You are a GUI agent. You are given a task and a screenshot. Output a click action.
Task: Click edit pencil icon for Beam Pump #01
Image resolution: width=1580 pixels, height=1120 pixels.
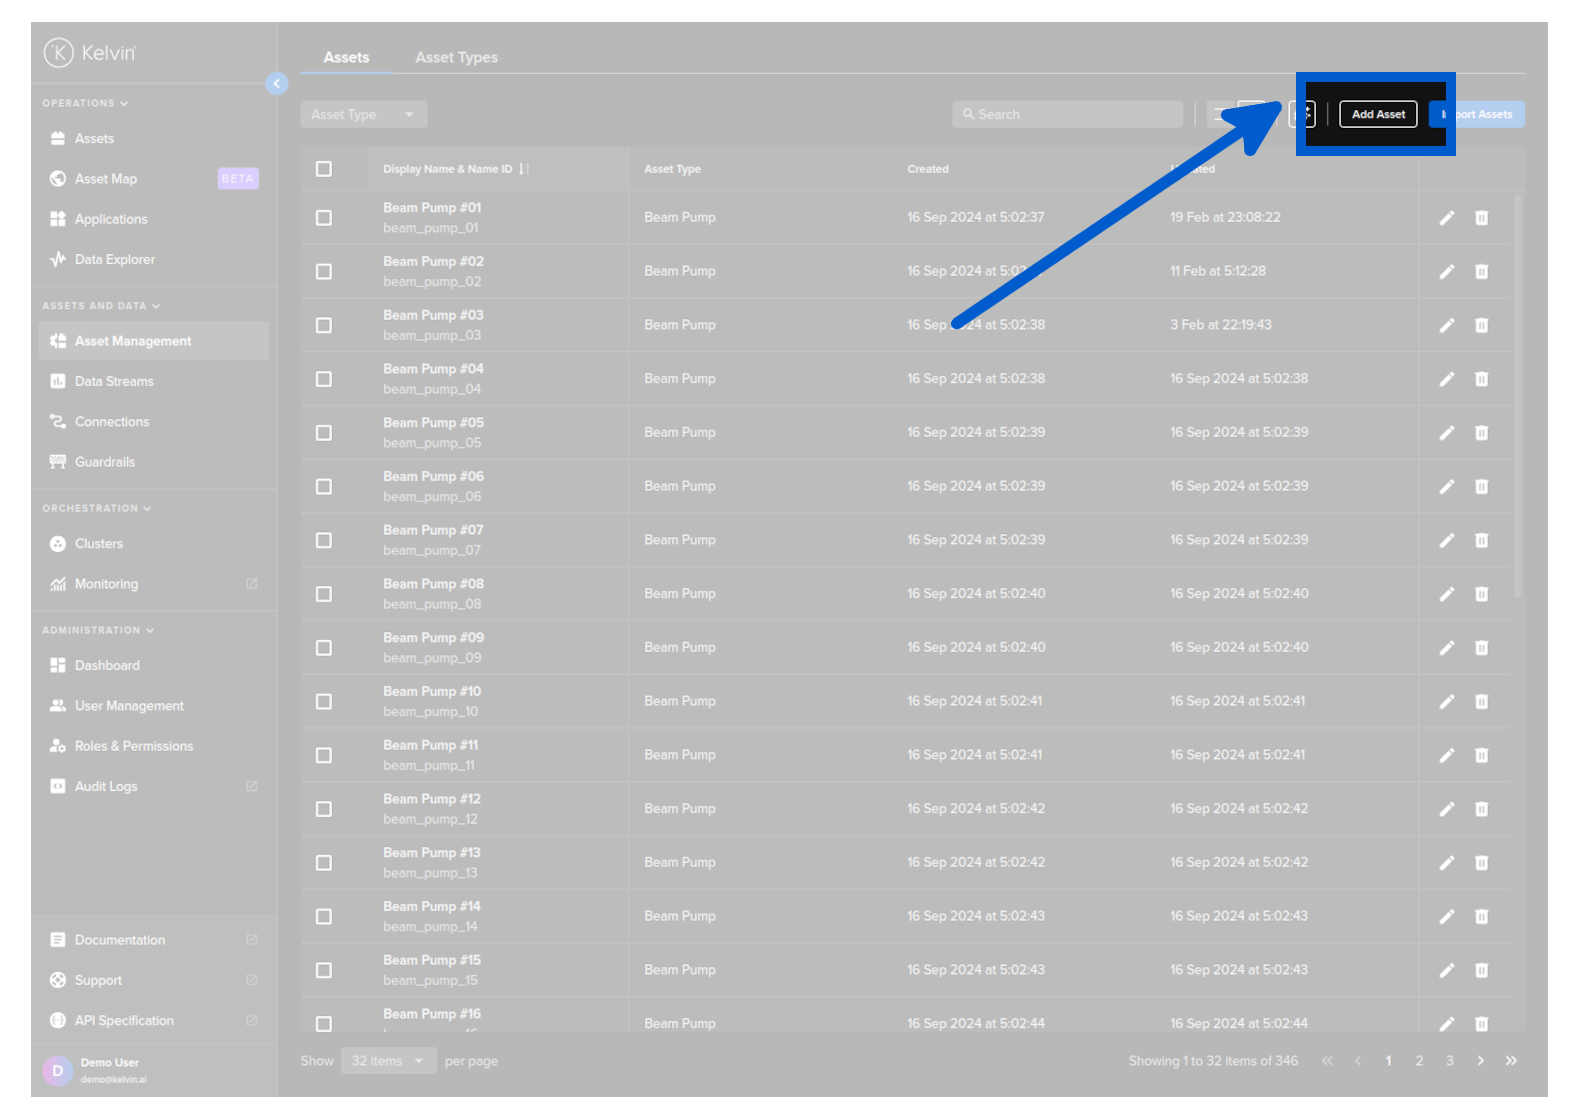(x=1446, y=218)
